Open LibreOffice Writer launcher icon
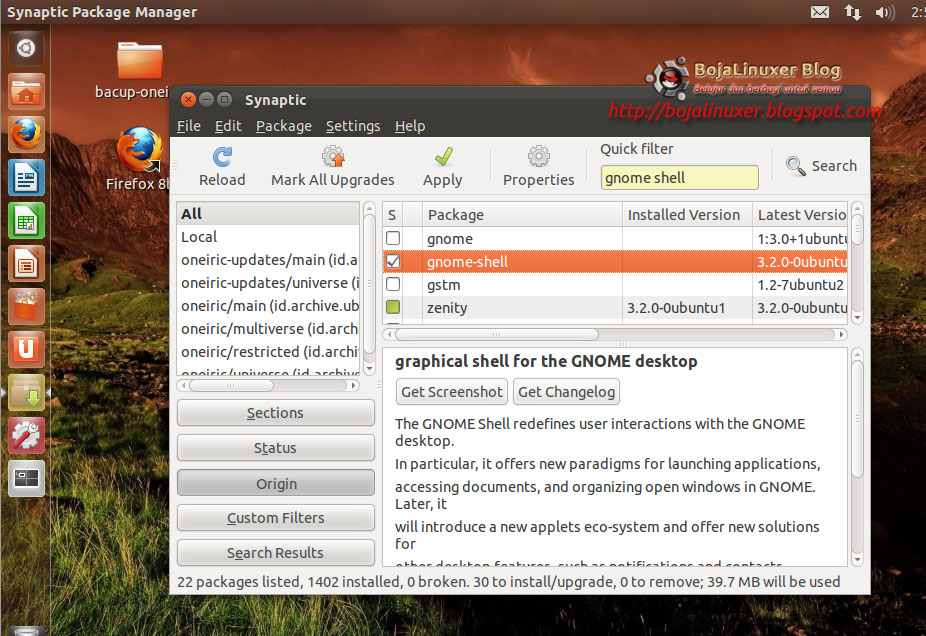 [x=26, y=178]
